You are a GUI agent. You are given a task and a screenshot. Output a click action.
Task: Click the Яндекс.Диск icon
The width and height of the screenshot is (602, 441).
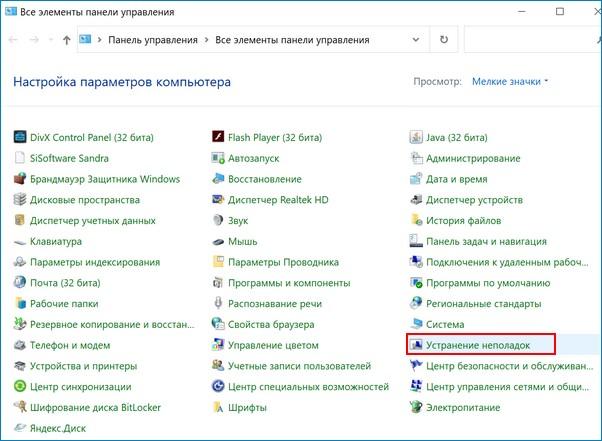tap(20, 428)
